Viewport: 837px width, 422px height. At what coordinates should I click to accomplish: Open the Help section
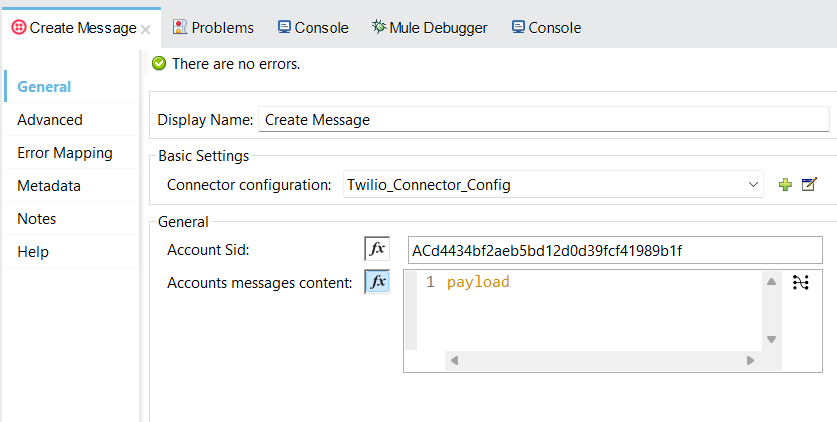[72, 252]
